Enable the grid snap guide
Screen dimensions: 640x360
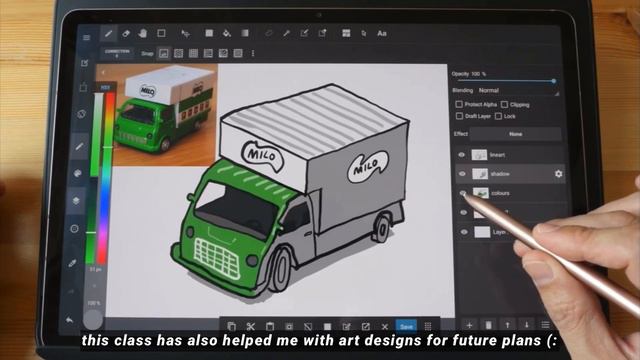tap(193, 53)
